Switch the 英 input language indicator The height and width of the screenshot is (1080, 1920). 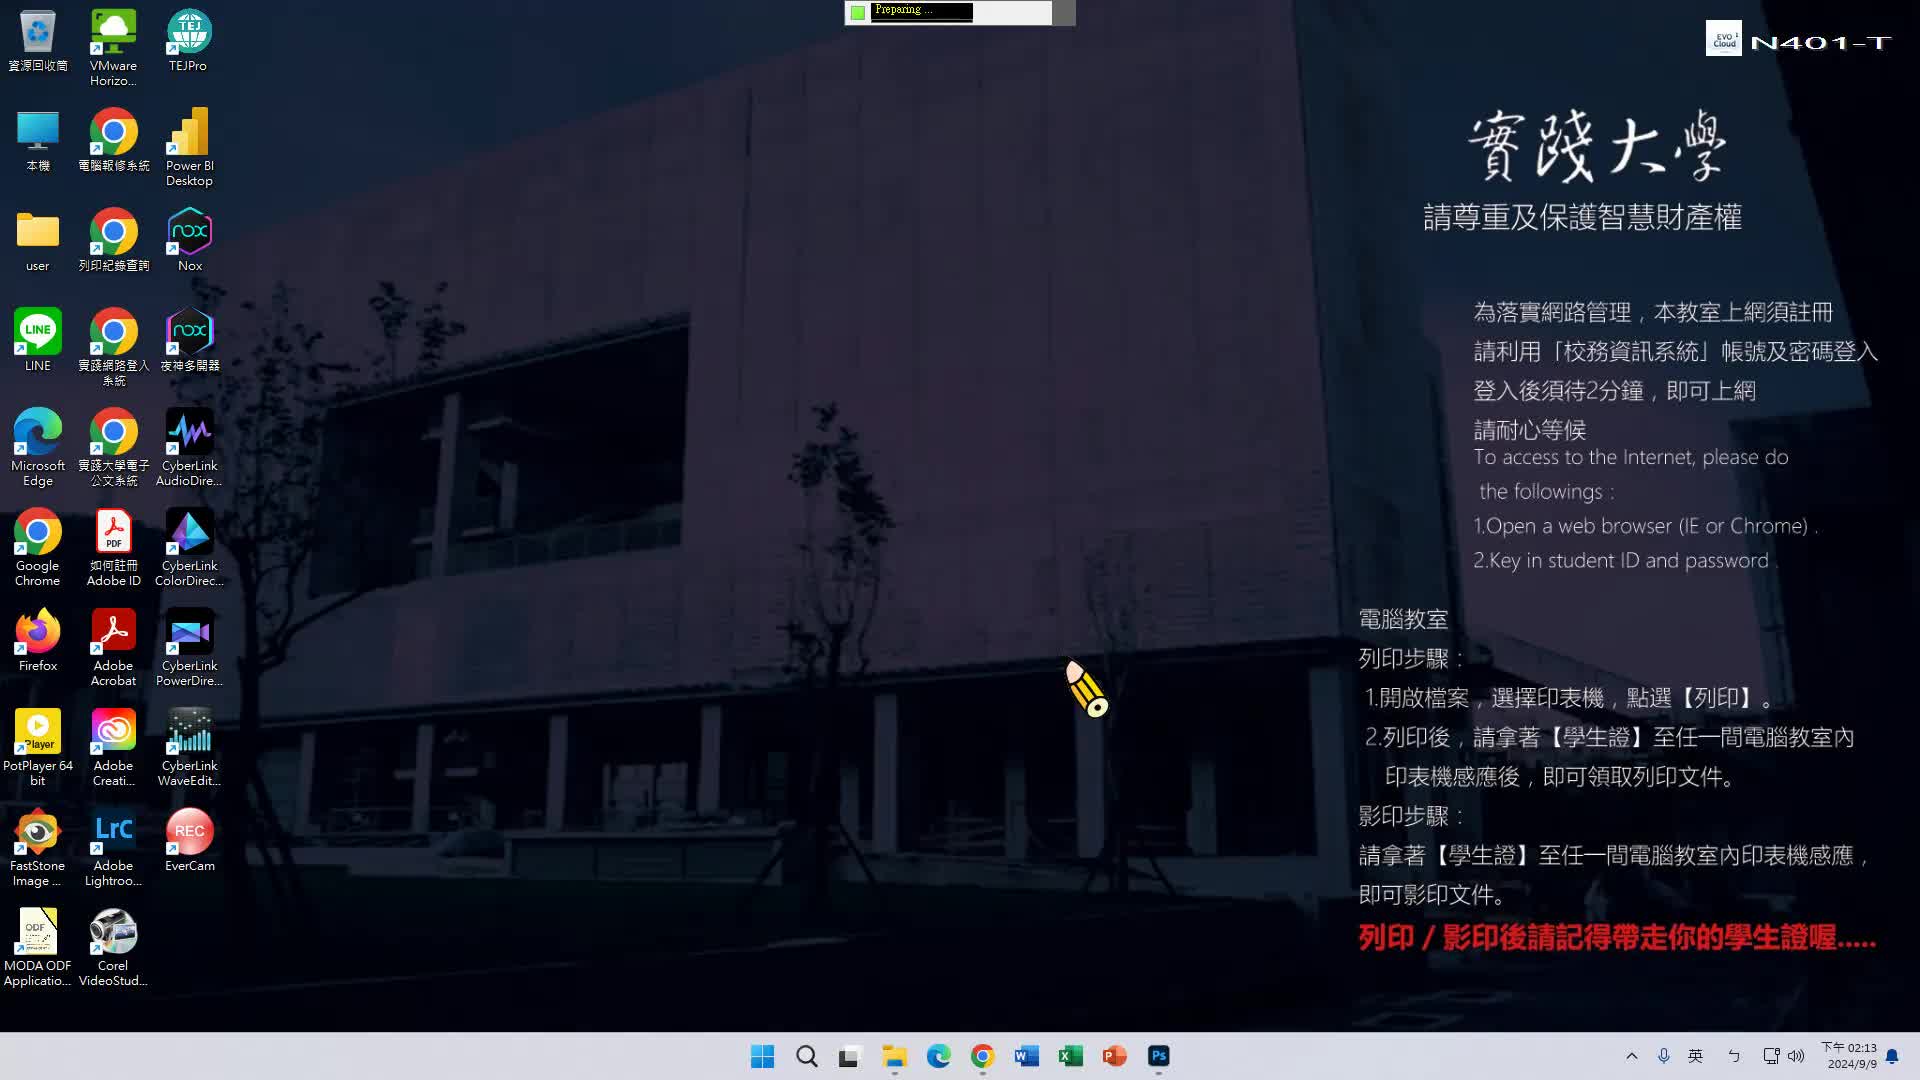(1695, 1056)
